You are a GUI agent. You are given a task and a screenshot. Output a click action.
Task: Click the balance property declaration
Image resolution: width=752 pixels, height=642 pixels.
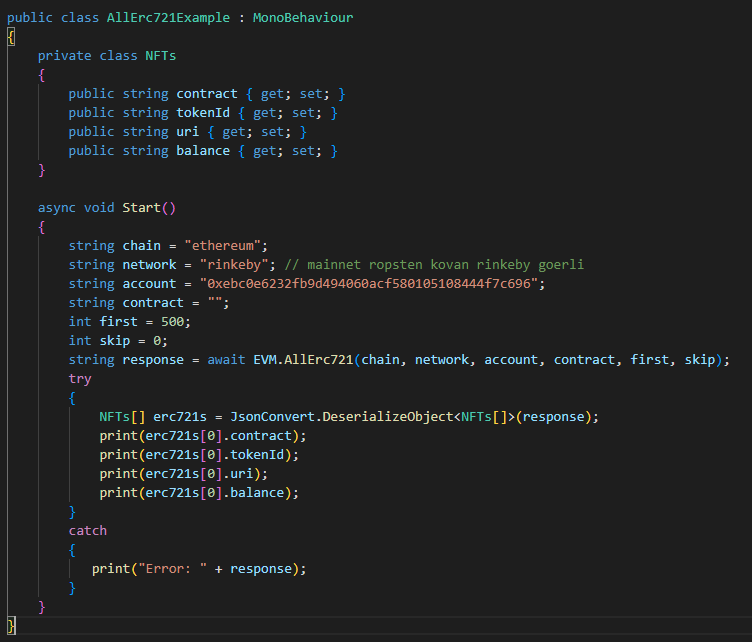pyautogui.click(x=203, y=151)
